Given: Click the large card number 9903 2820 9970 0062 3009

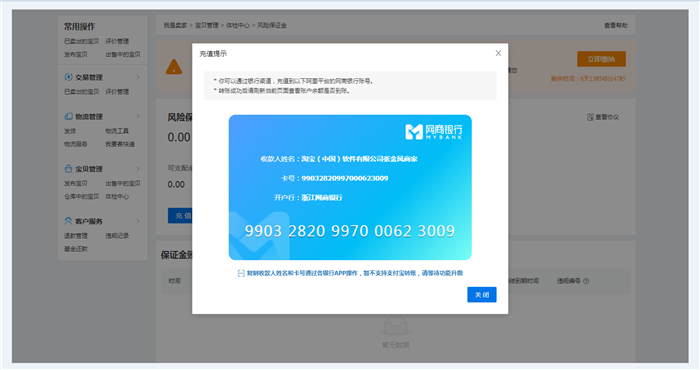Looking at the screenshot, I should 350,231.
